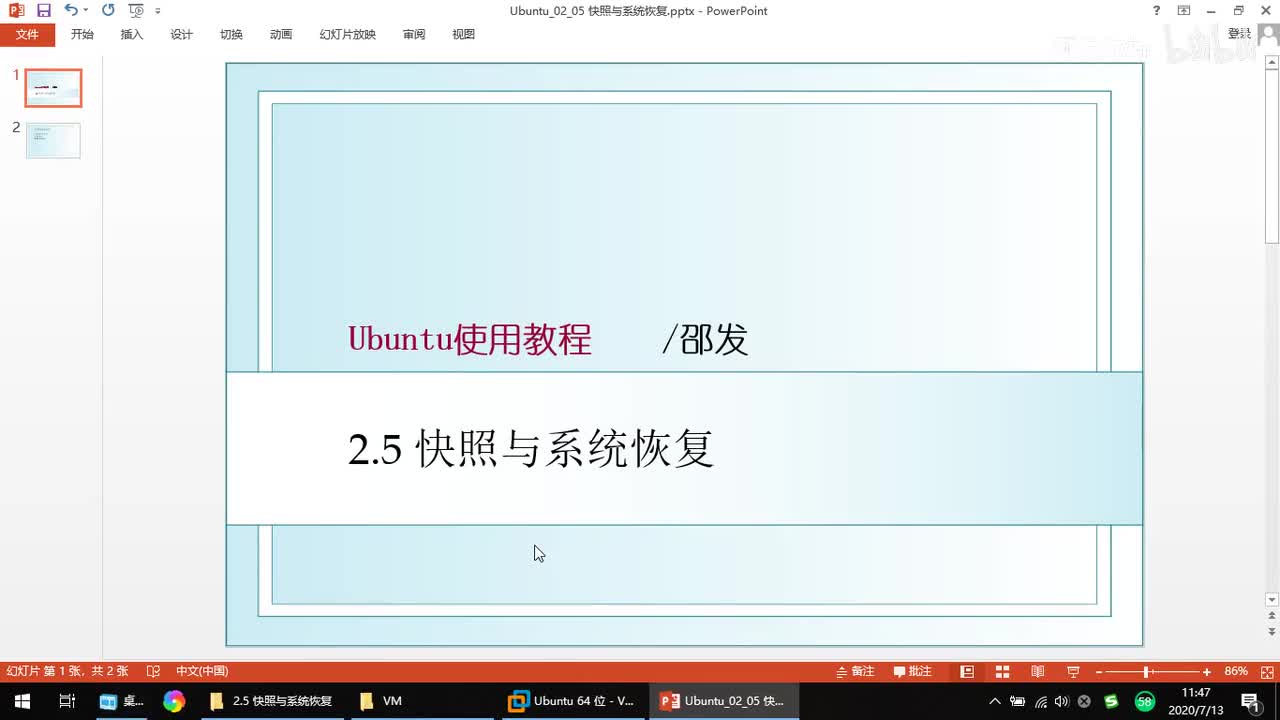Screen dimensions: 1280x720
Task: Switch to the 开始 ribbon tab
Action: click(82, 34)
